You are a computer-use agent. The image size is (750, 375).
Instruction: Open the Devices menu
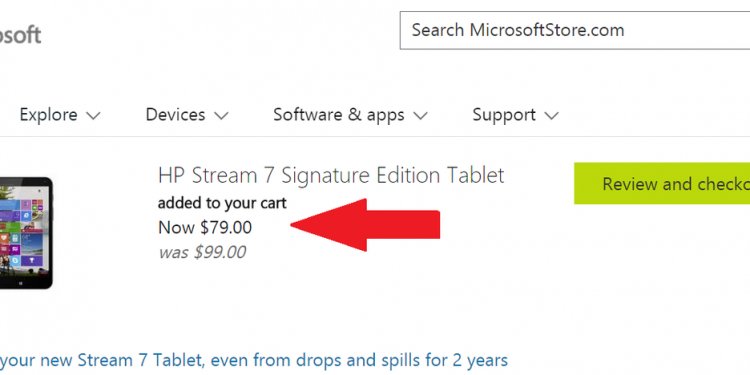click(175, 115)
